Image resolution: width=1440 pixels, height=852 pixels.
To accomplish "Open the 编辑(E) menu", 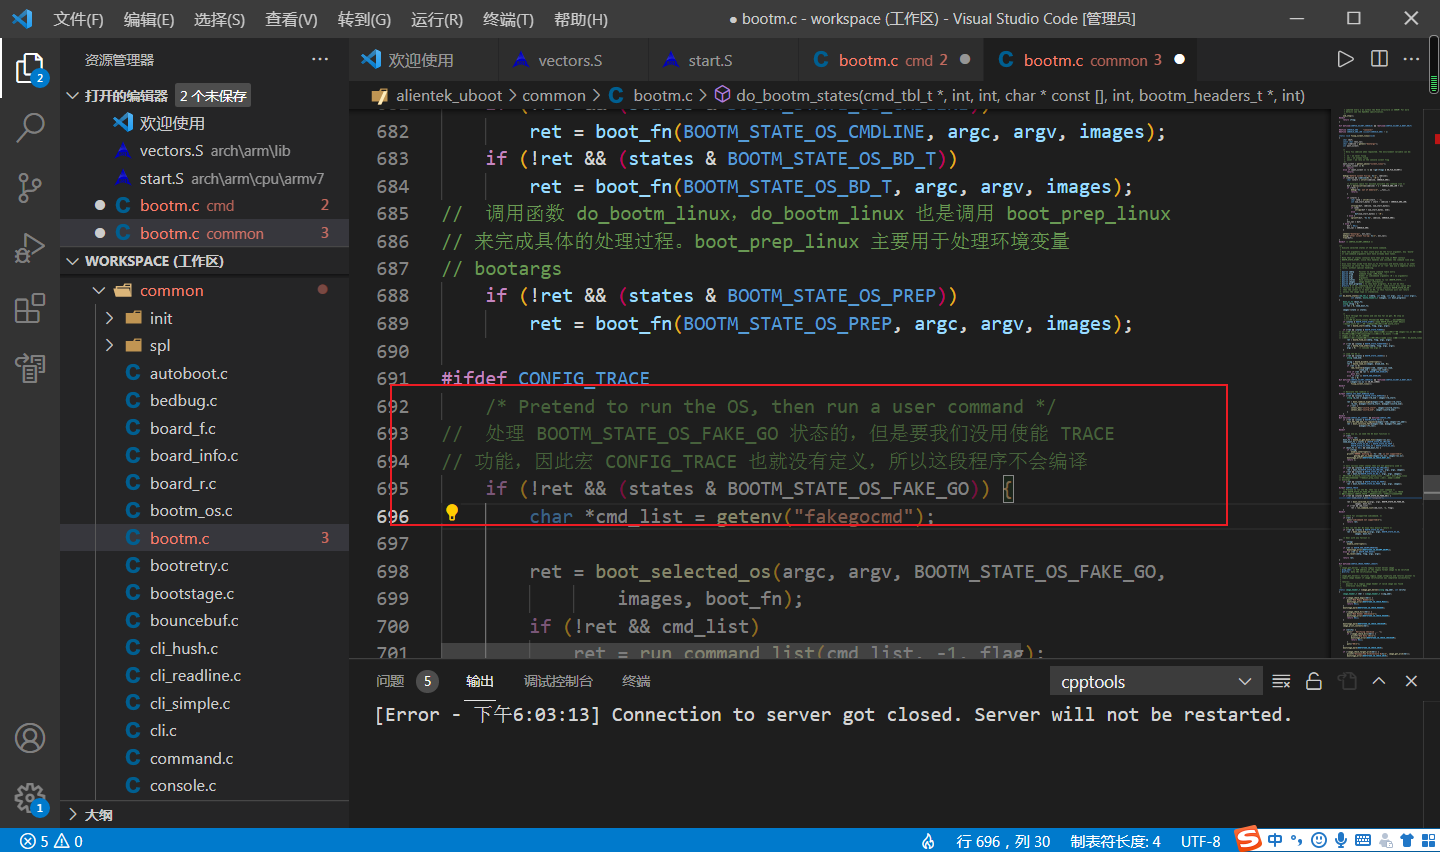I will tap(148, 19).
